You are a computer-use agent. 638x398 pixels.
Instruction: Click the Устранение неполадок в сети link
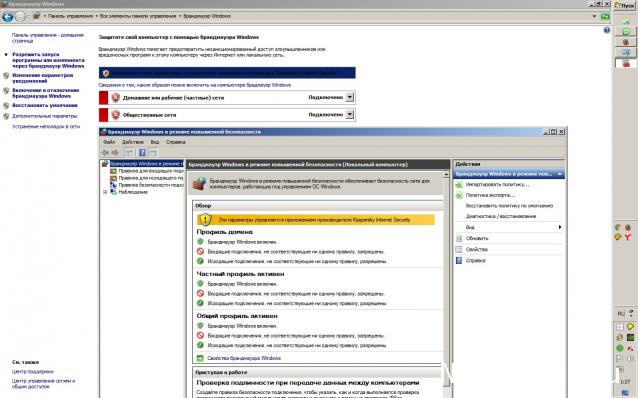point(46,126)
